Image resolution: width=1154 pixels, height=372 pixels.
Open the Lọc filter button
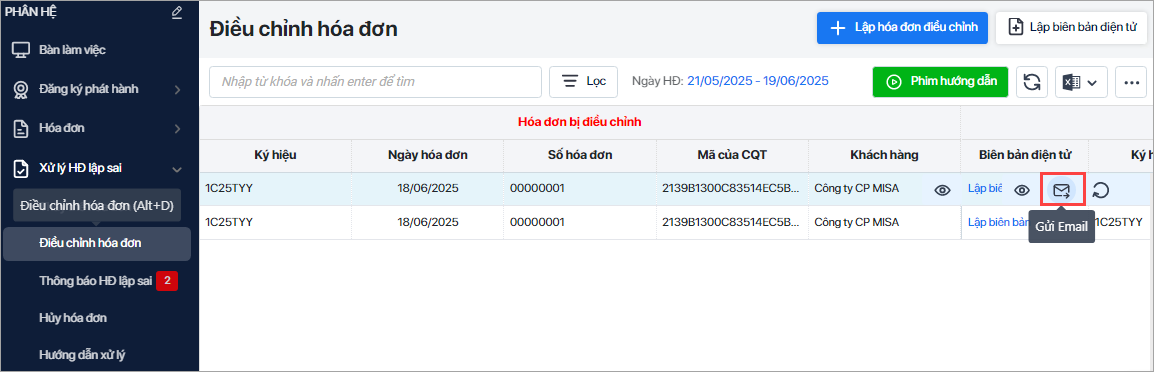[x=583, y=82]
